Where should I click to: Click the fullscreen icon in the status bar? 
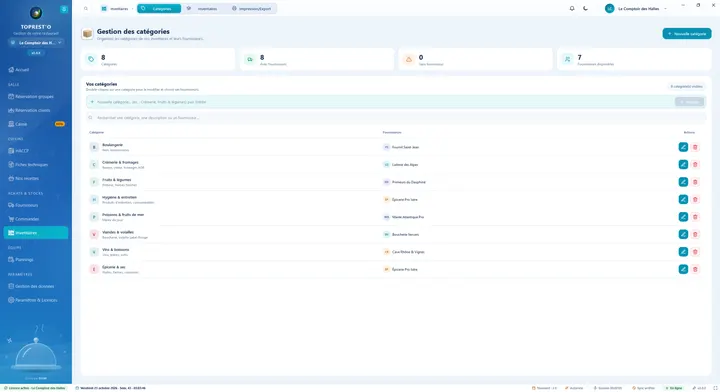pos(714,388)
